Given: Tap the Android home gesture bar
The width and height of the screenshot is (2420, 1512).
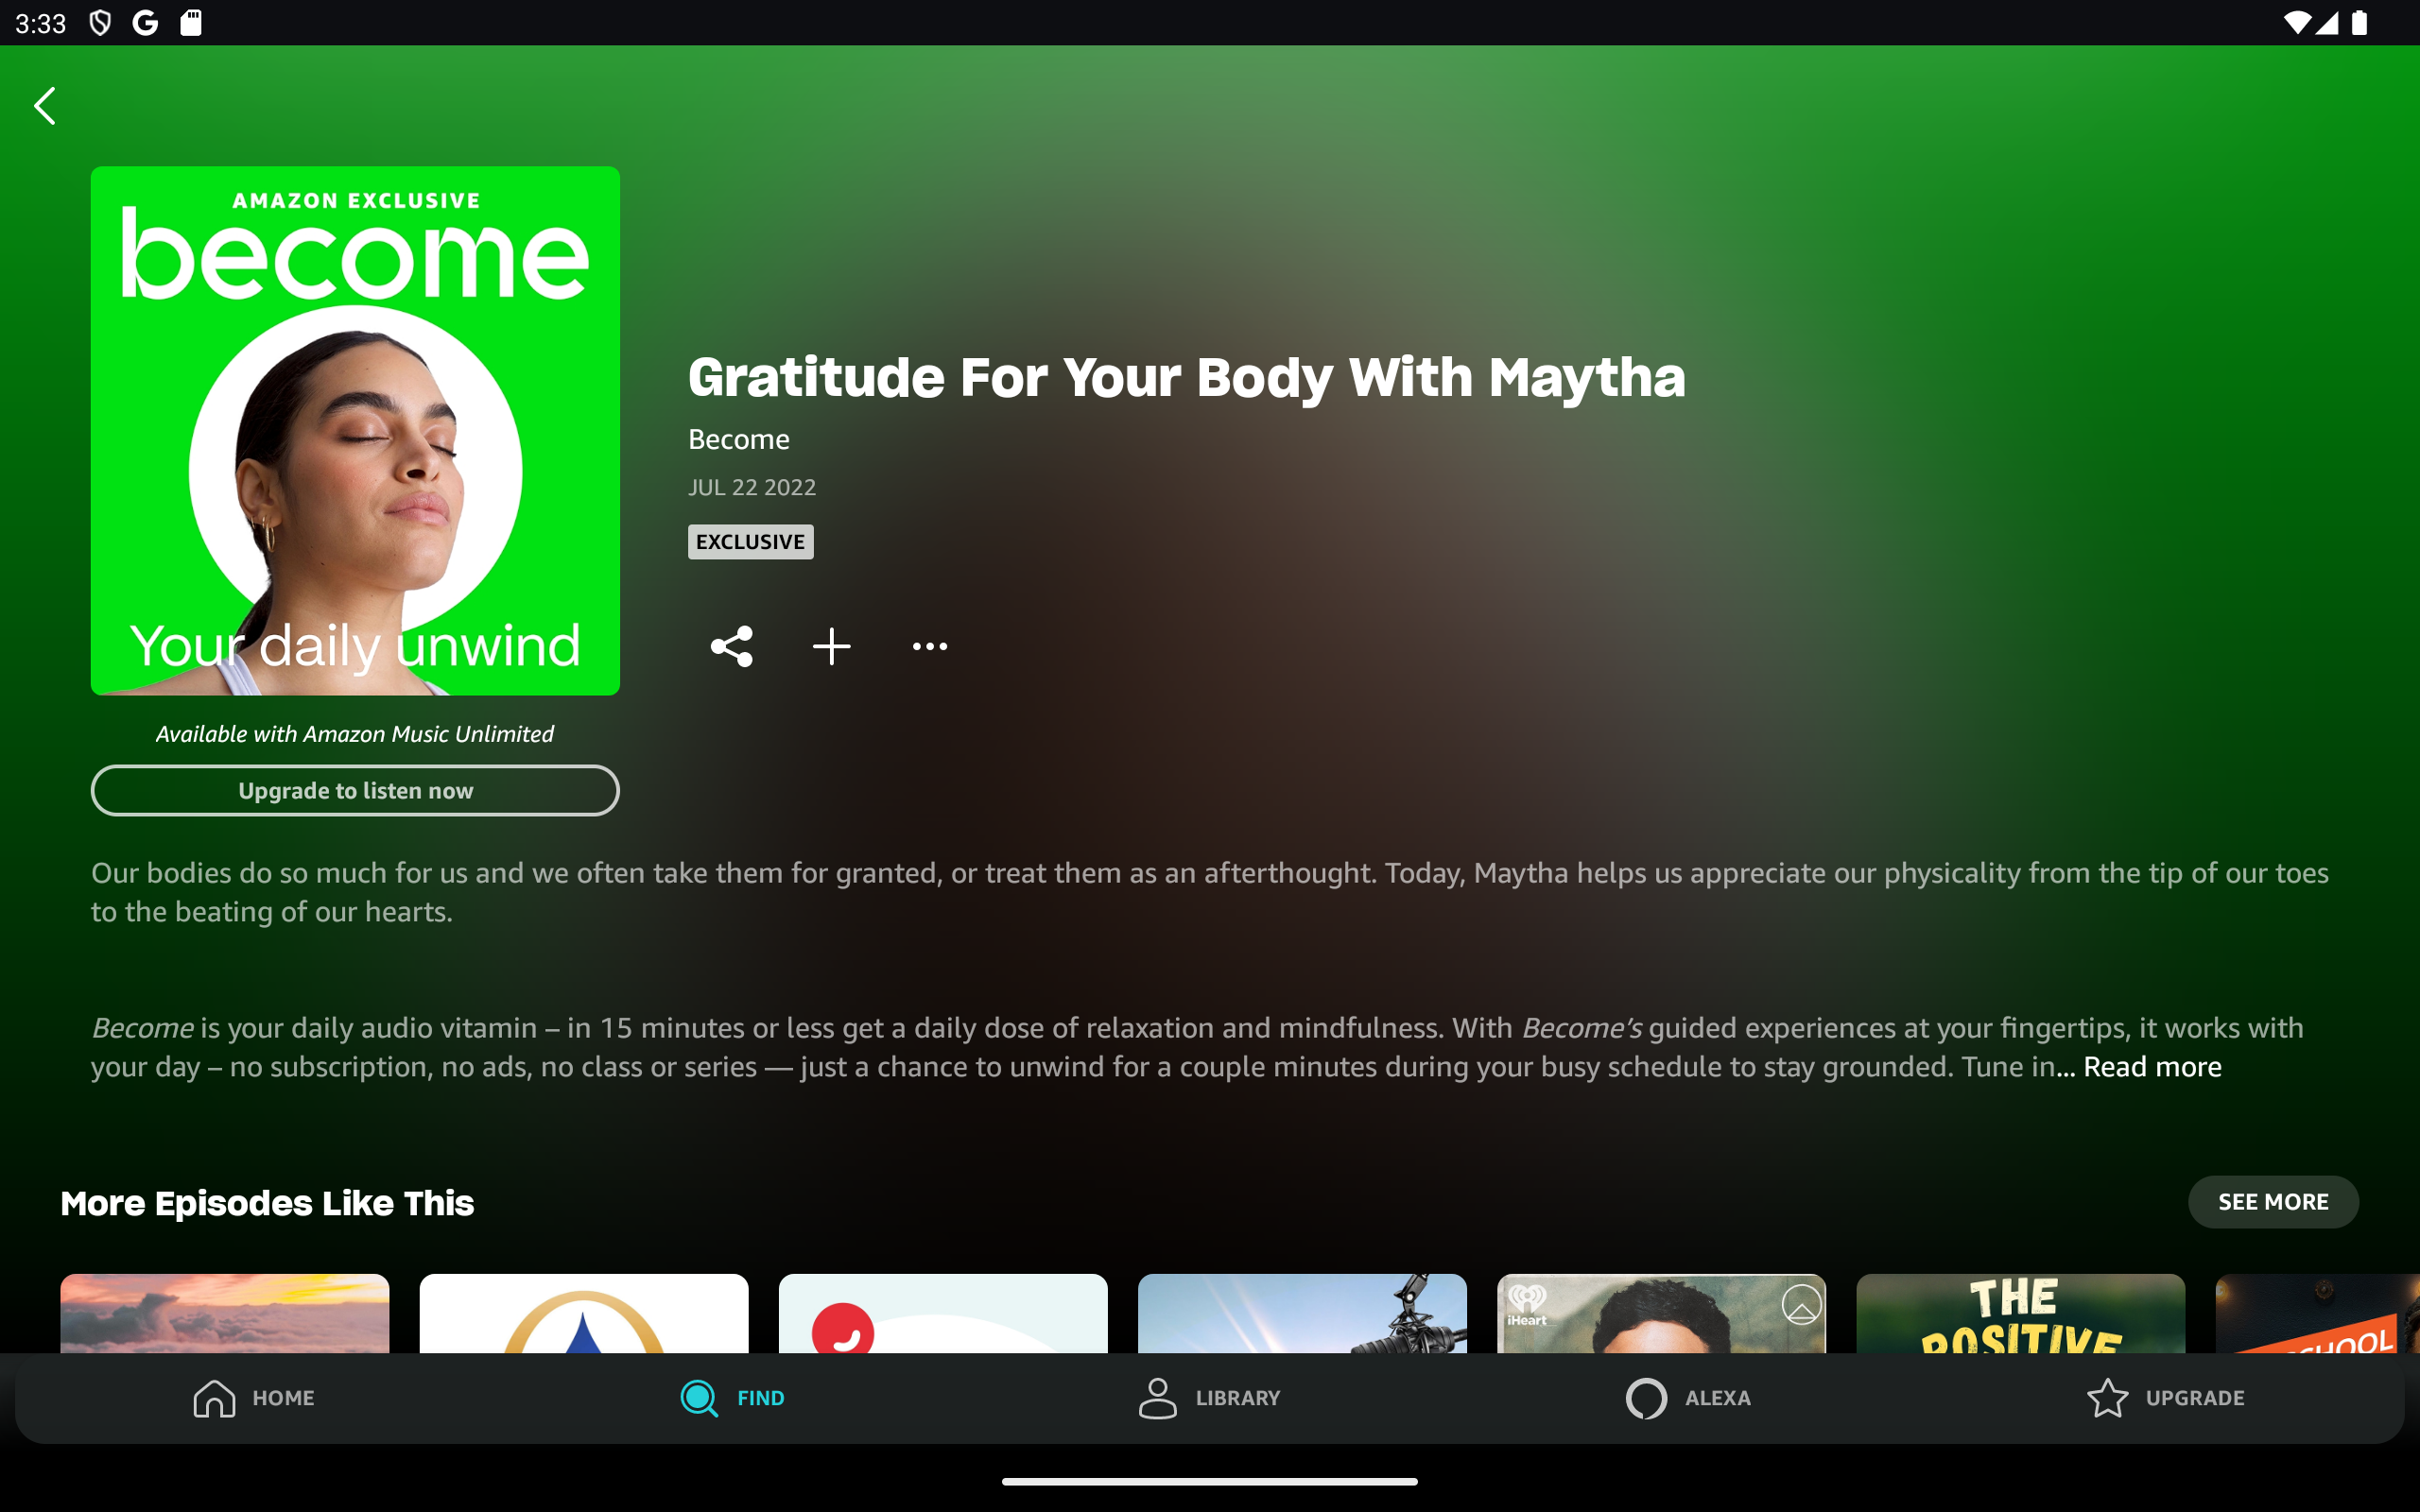Looking at the screenshot, I should [1209, 1481].
